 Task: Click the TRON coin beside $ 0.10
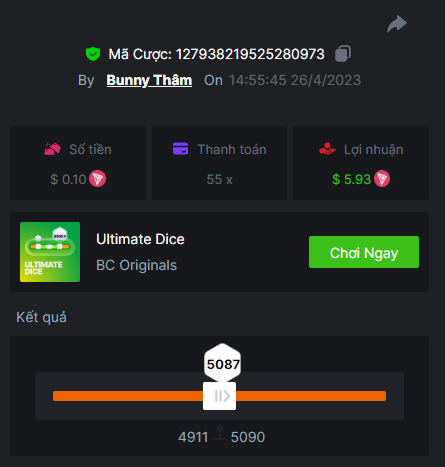(x=98, y=179)
